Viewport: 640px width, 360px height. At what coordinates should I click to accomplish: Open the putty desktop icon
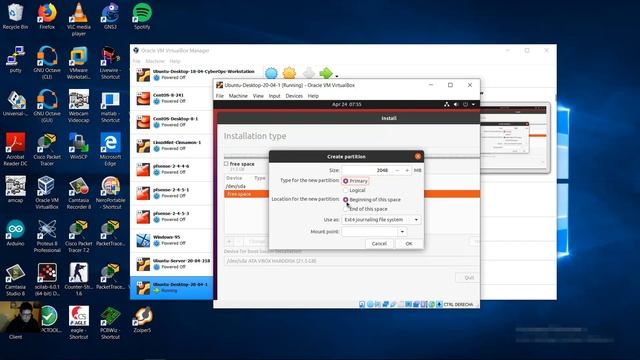(x=16, y=60)
